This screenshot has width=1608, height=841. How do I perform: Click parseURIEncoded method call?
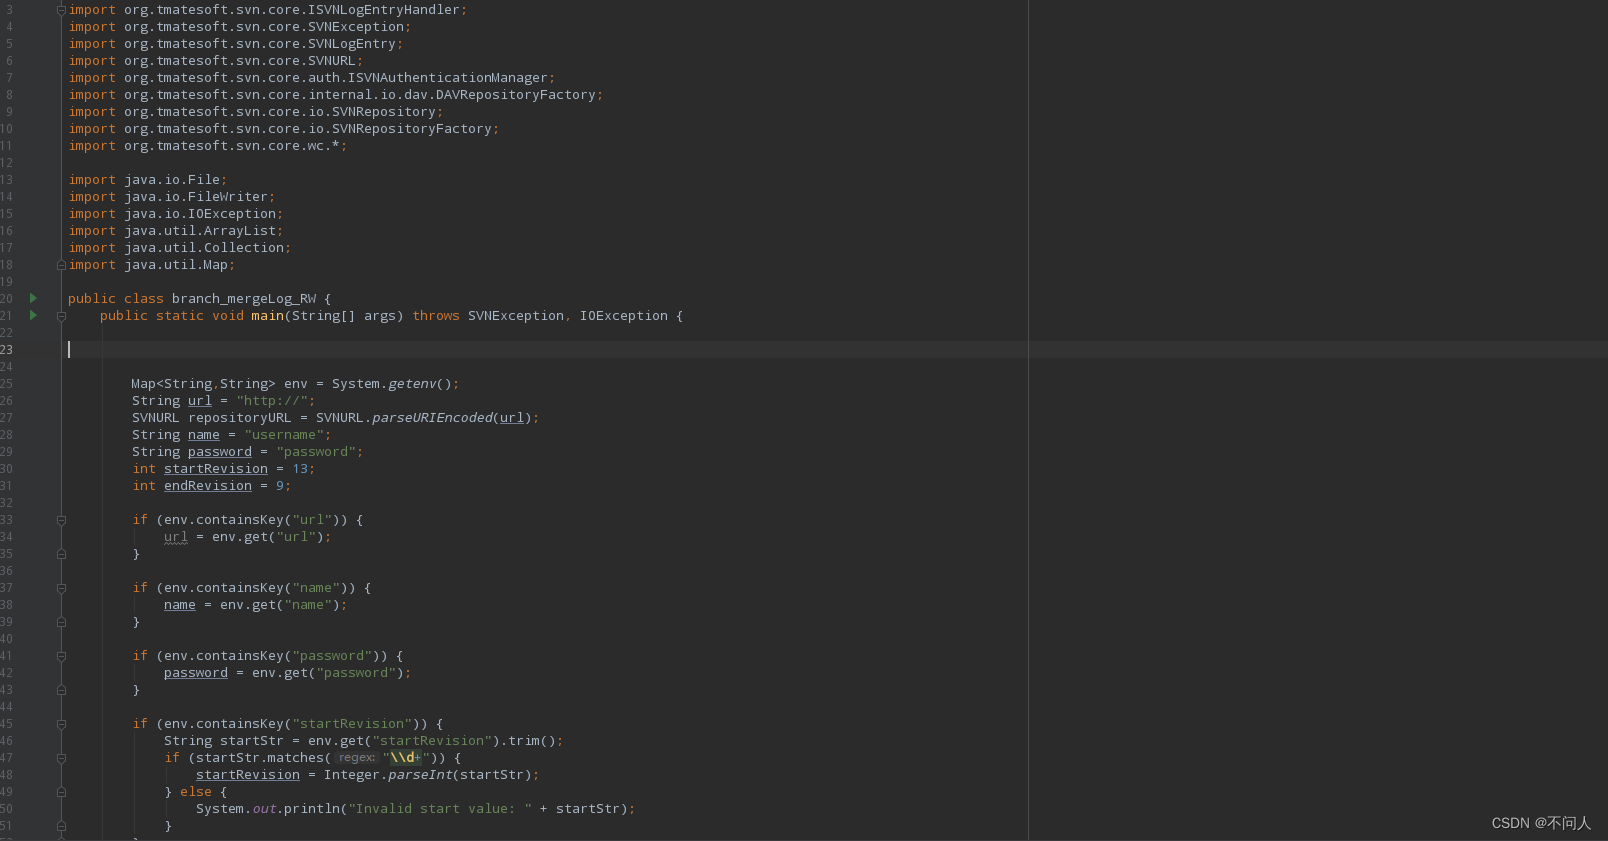(432, 418)
